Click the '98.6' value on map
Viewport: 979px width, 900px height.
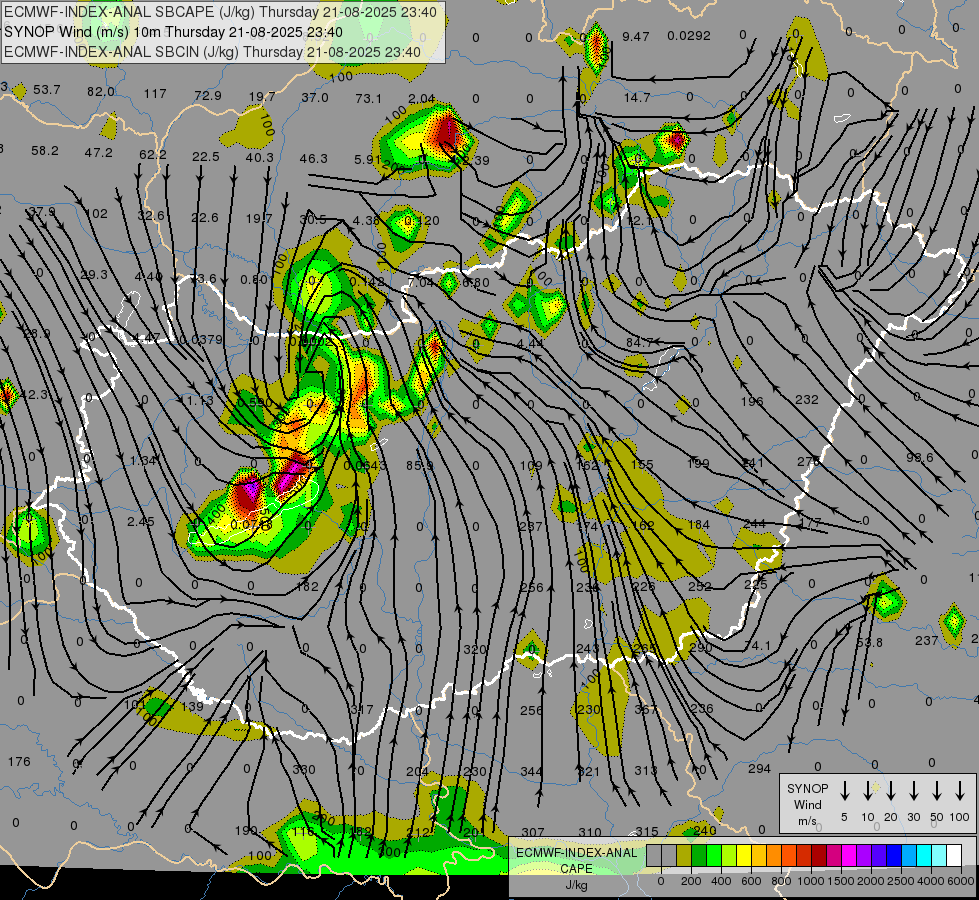tap(920, 458)
